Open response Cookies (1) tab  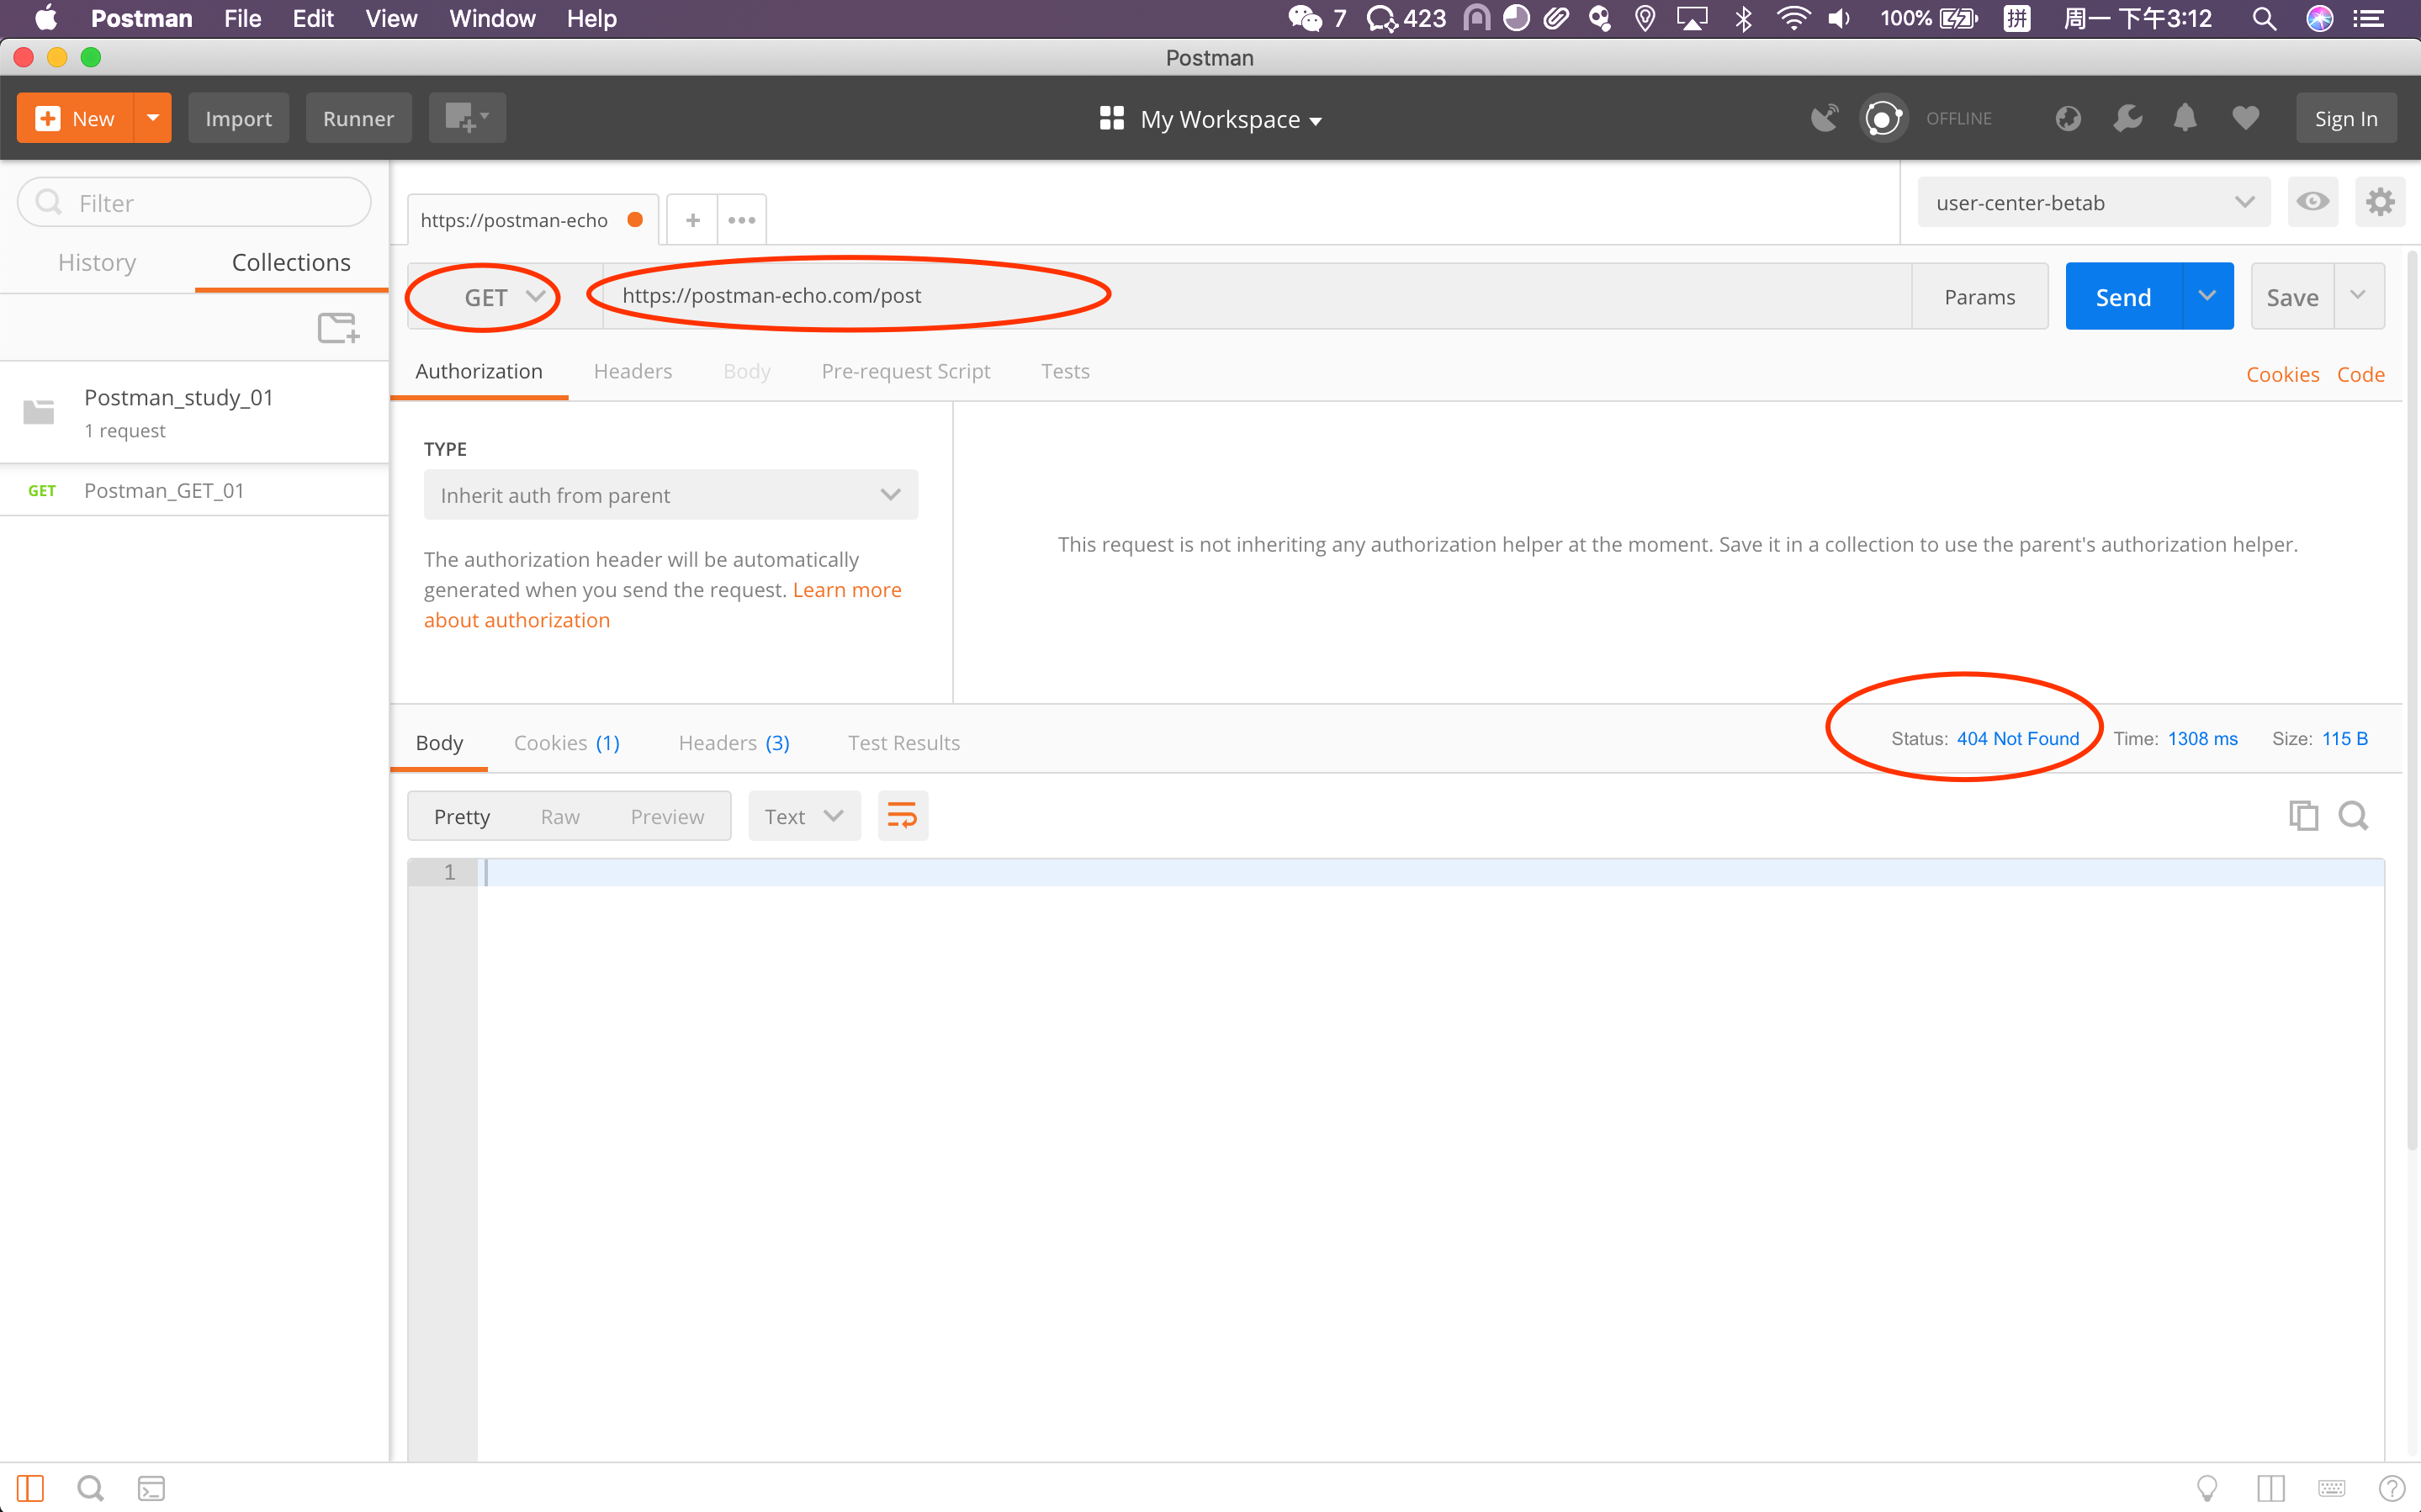566,742
